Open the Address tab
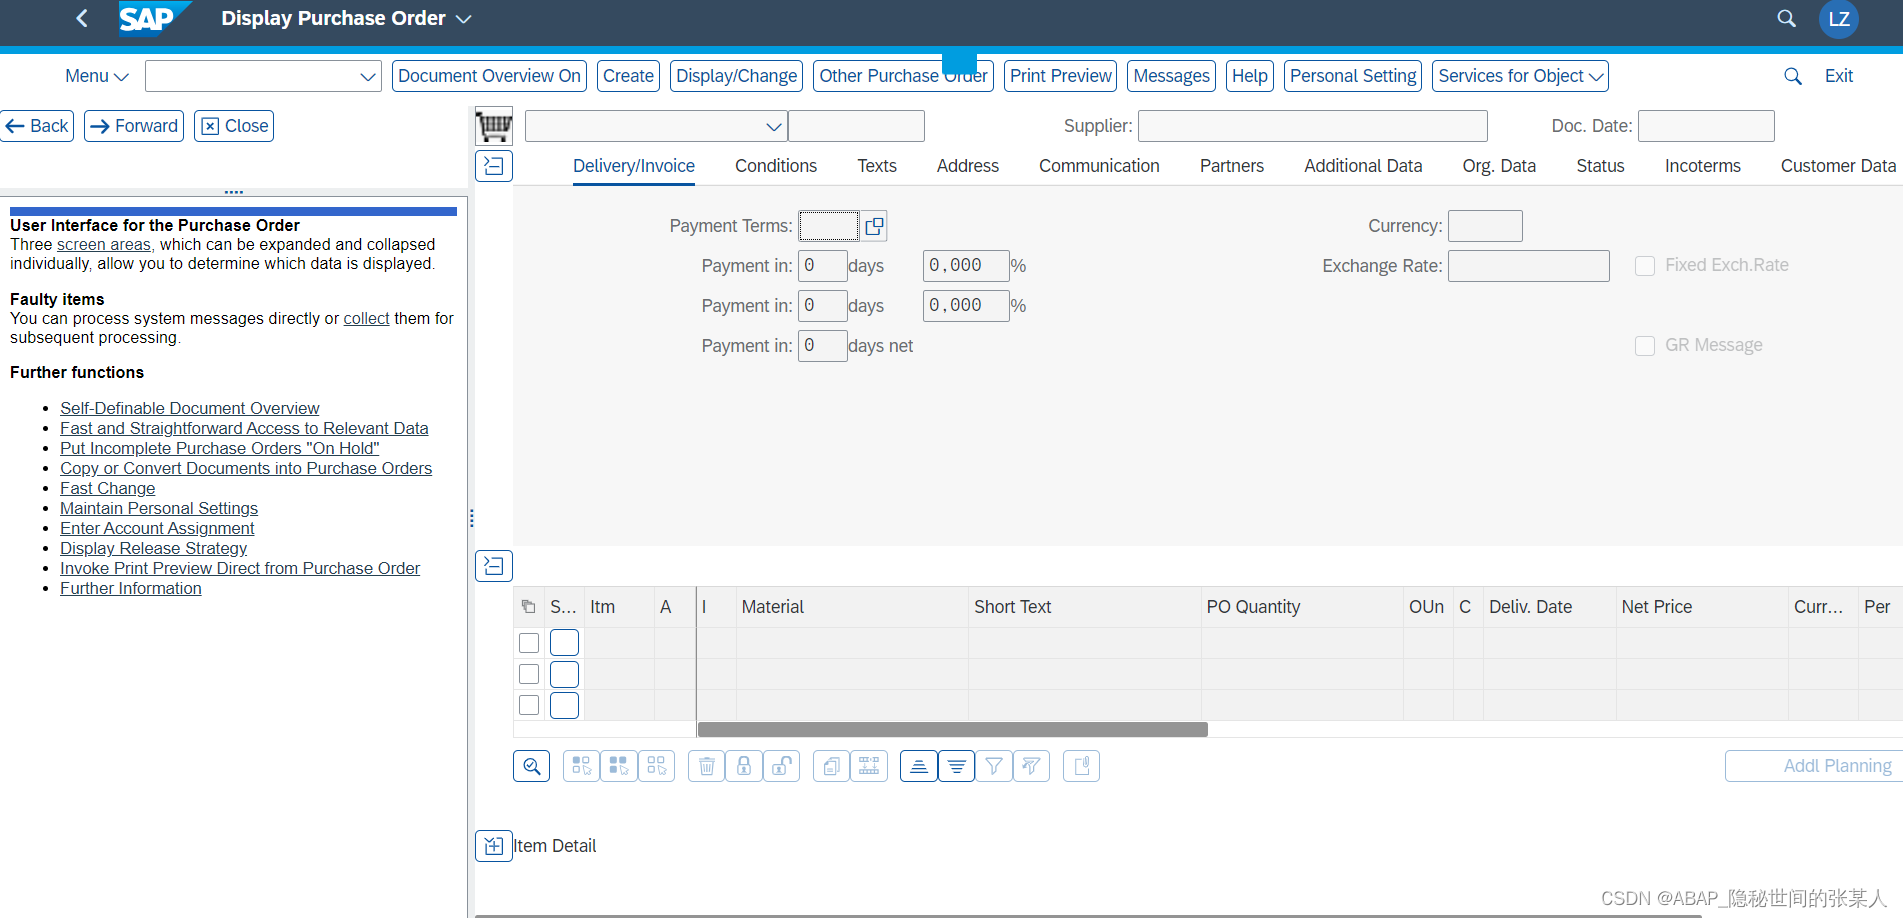The height and width of the screenshot is (918, 1903). coord(968,166)
